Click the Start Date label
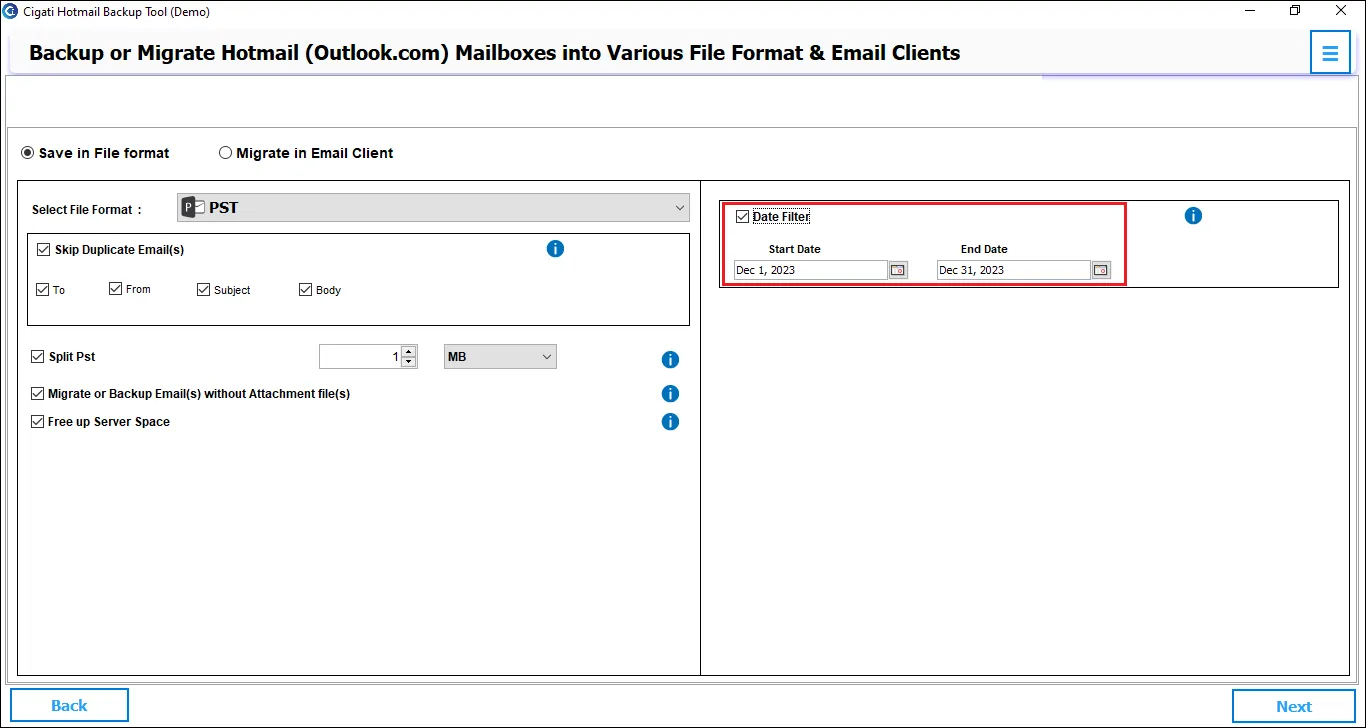This screenshot has height=728, width=1366. coord(795,249)
